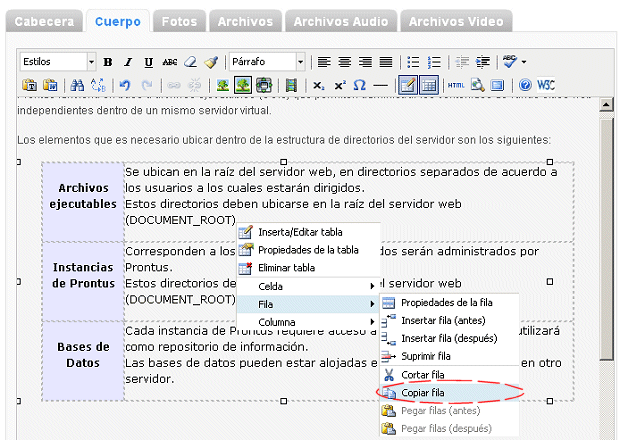Image resolution: width=620 pixels, height=440 pixels.
Task: Select Insertar fila (antes)
Action: [x=449, y=320]
